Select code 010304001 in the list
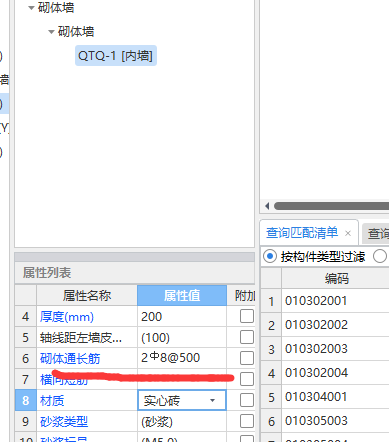 click(316, 397)
